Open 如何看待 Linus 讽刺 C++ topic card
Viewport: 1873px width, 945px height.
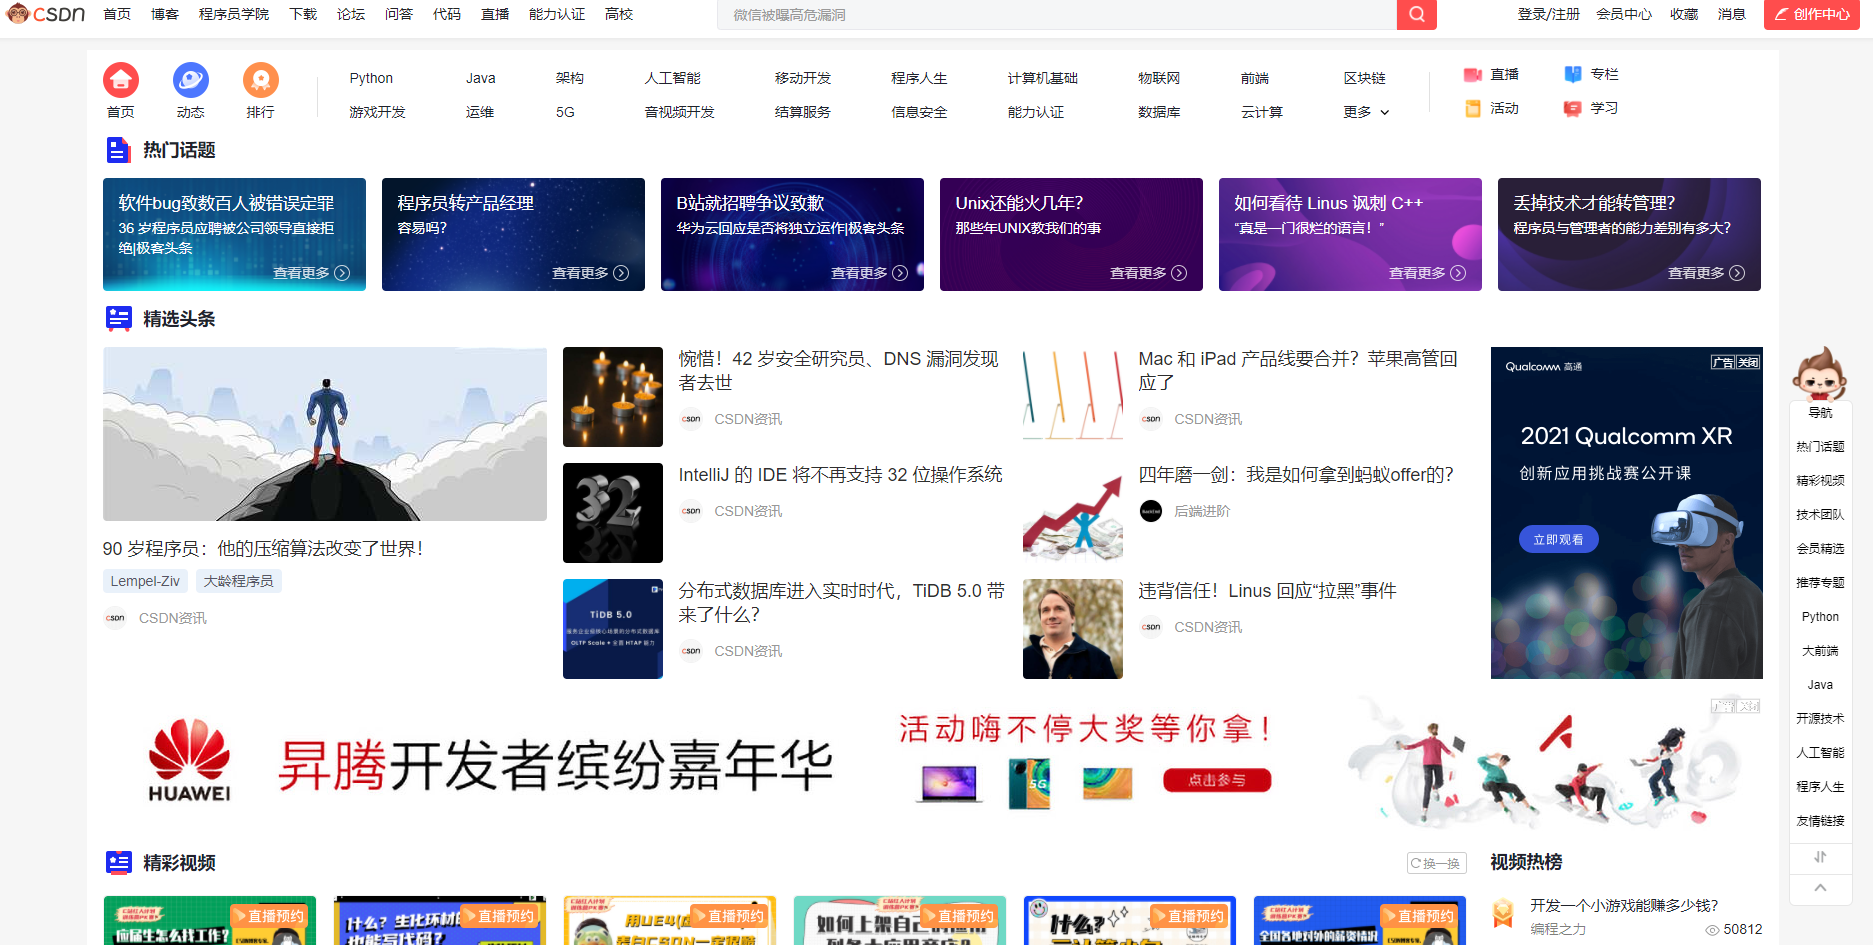1350,234
